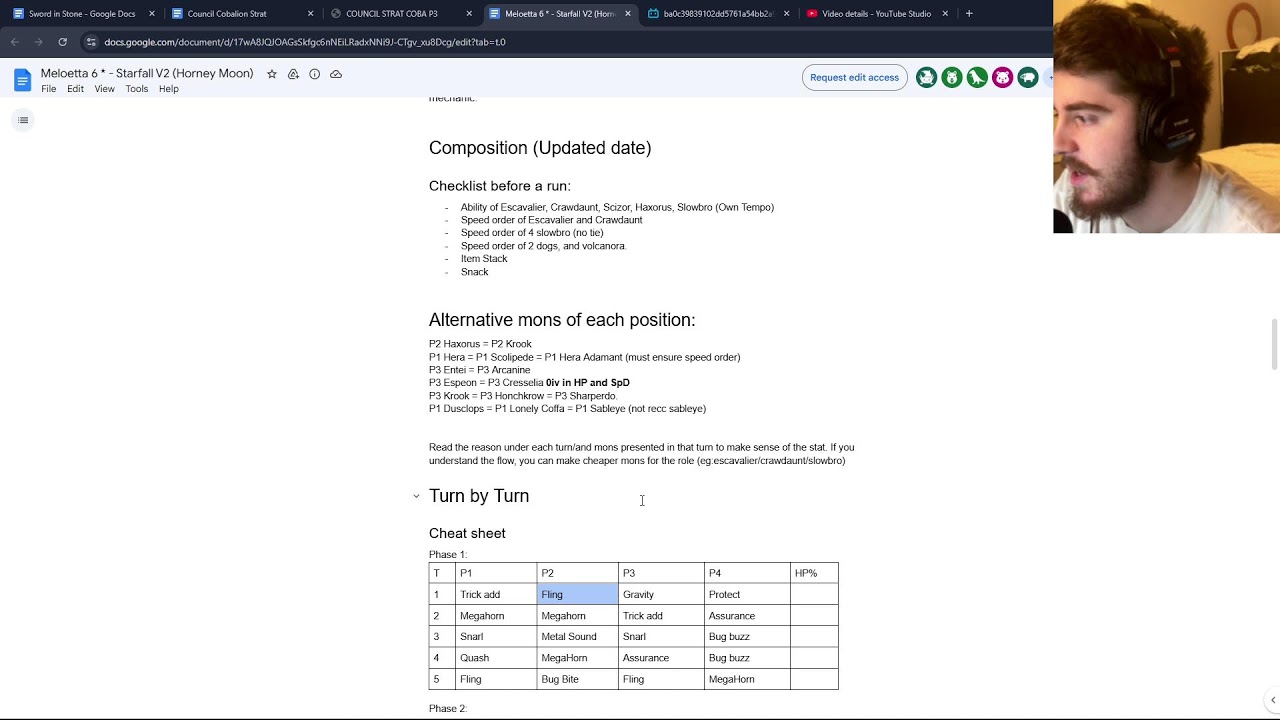Click the move document folder icon
The height and width of the screenshot is (720, 1280).
tap(293, 74)
